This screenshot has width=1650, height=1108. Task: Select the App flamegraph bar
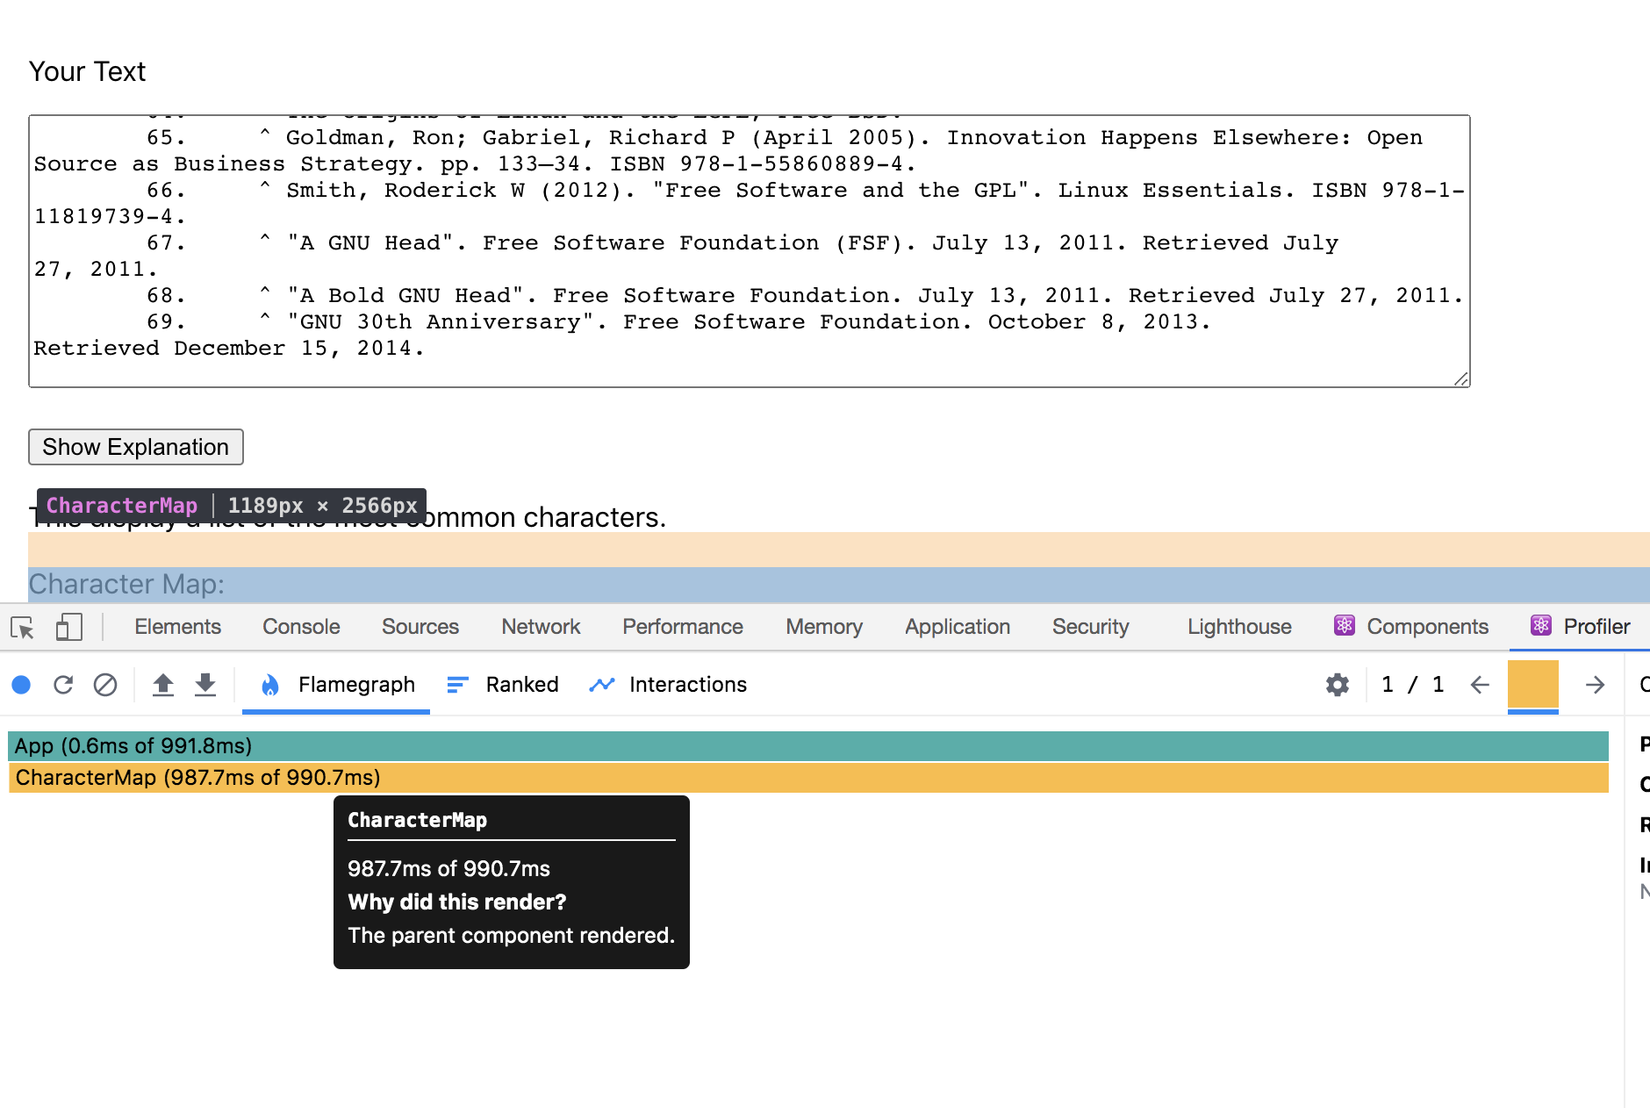click(808, 746)
